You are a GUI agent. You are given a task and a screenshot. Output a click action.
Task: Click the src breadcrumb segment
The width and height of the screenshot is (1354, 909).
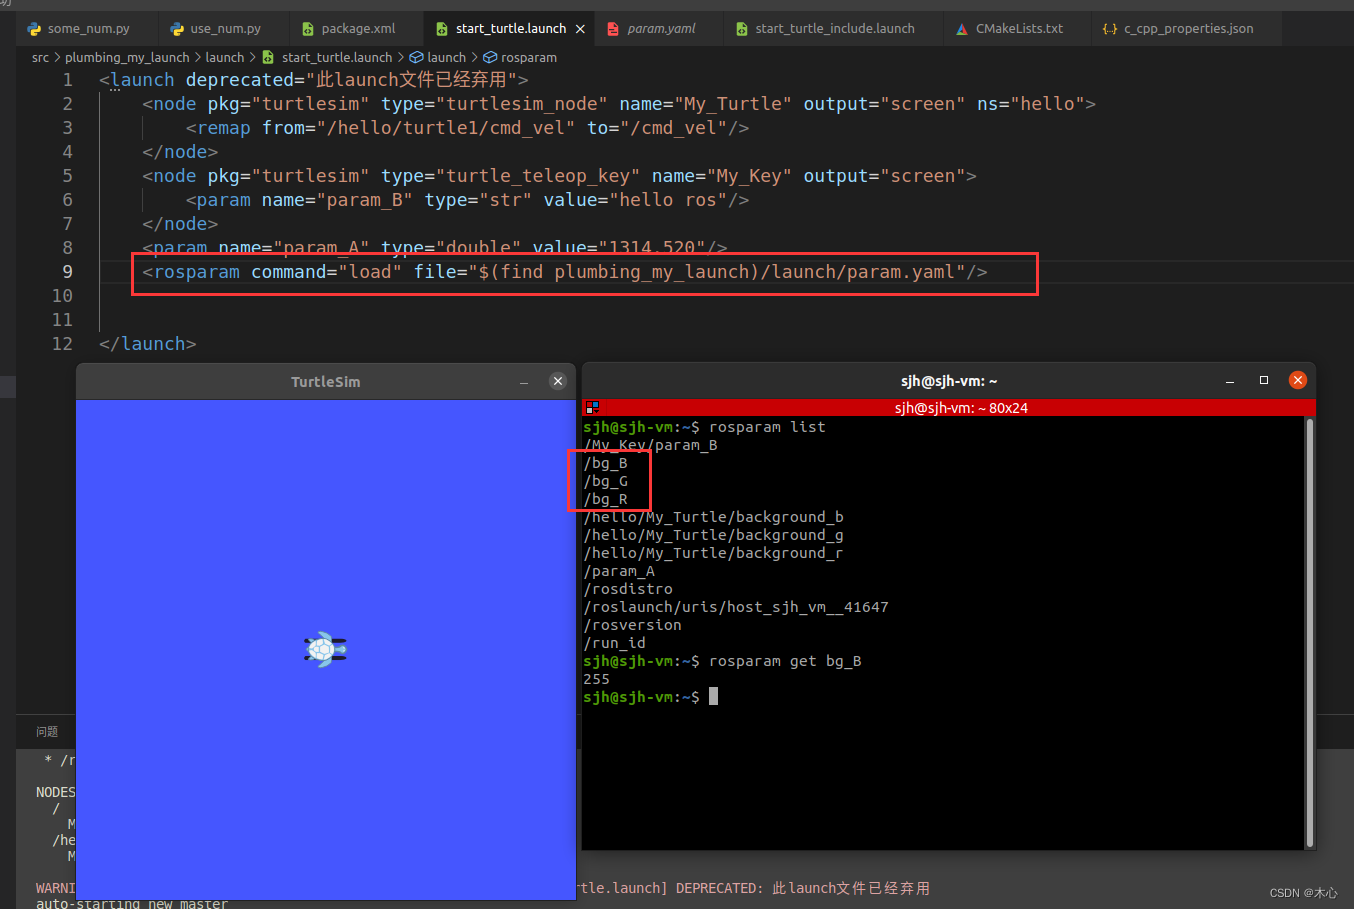(x=40, y=58)
